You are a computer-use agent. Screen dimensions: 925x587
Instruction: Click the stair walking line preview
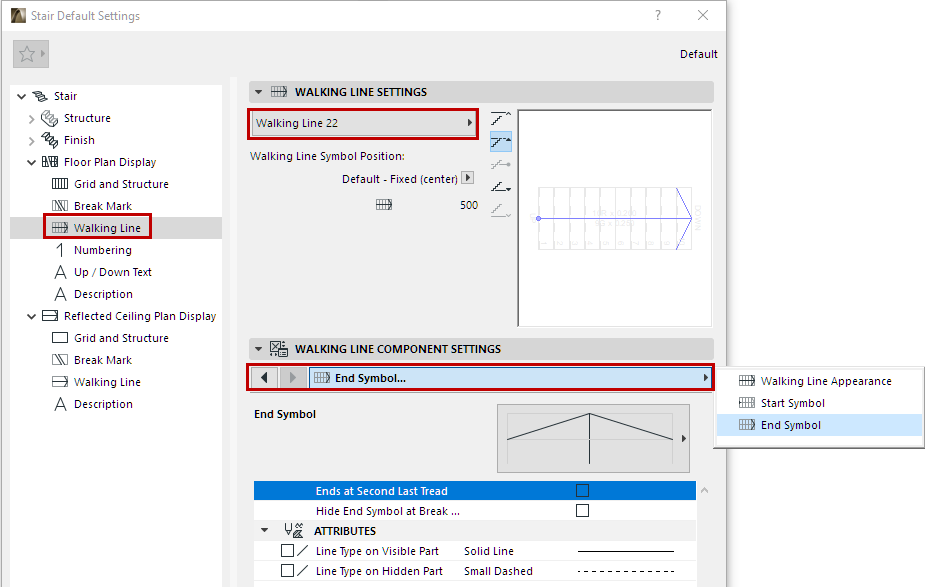615,218
